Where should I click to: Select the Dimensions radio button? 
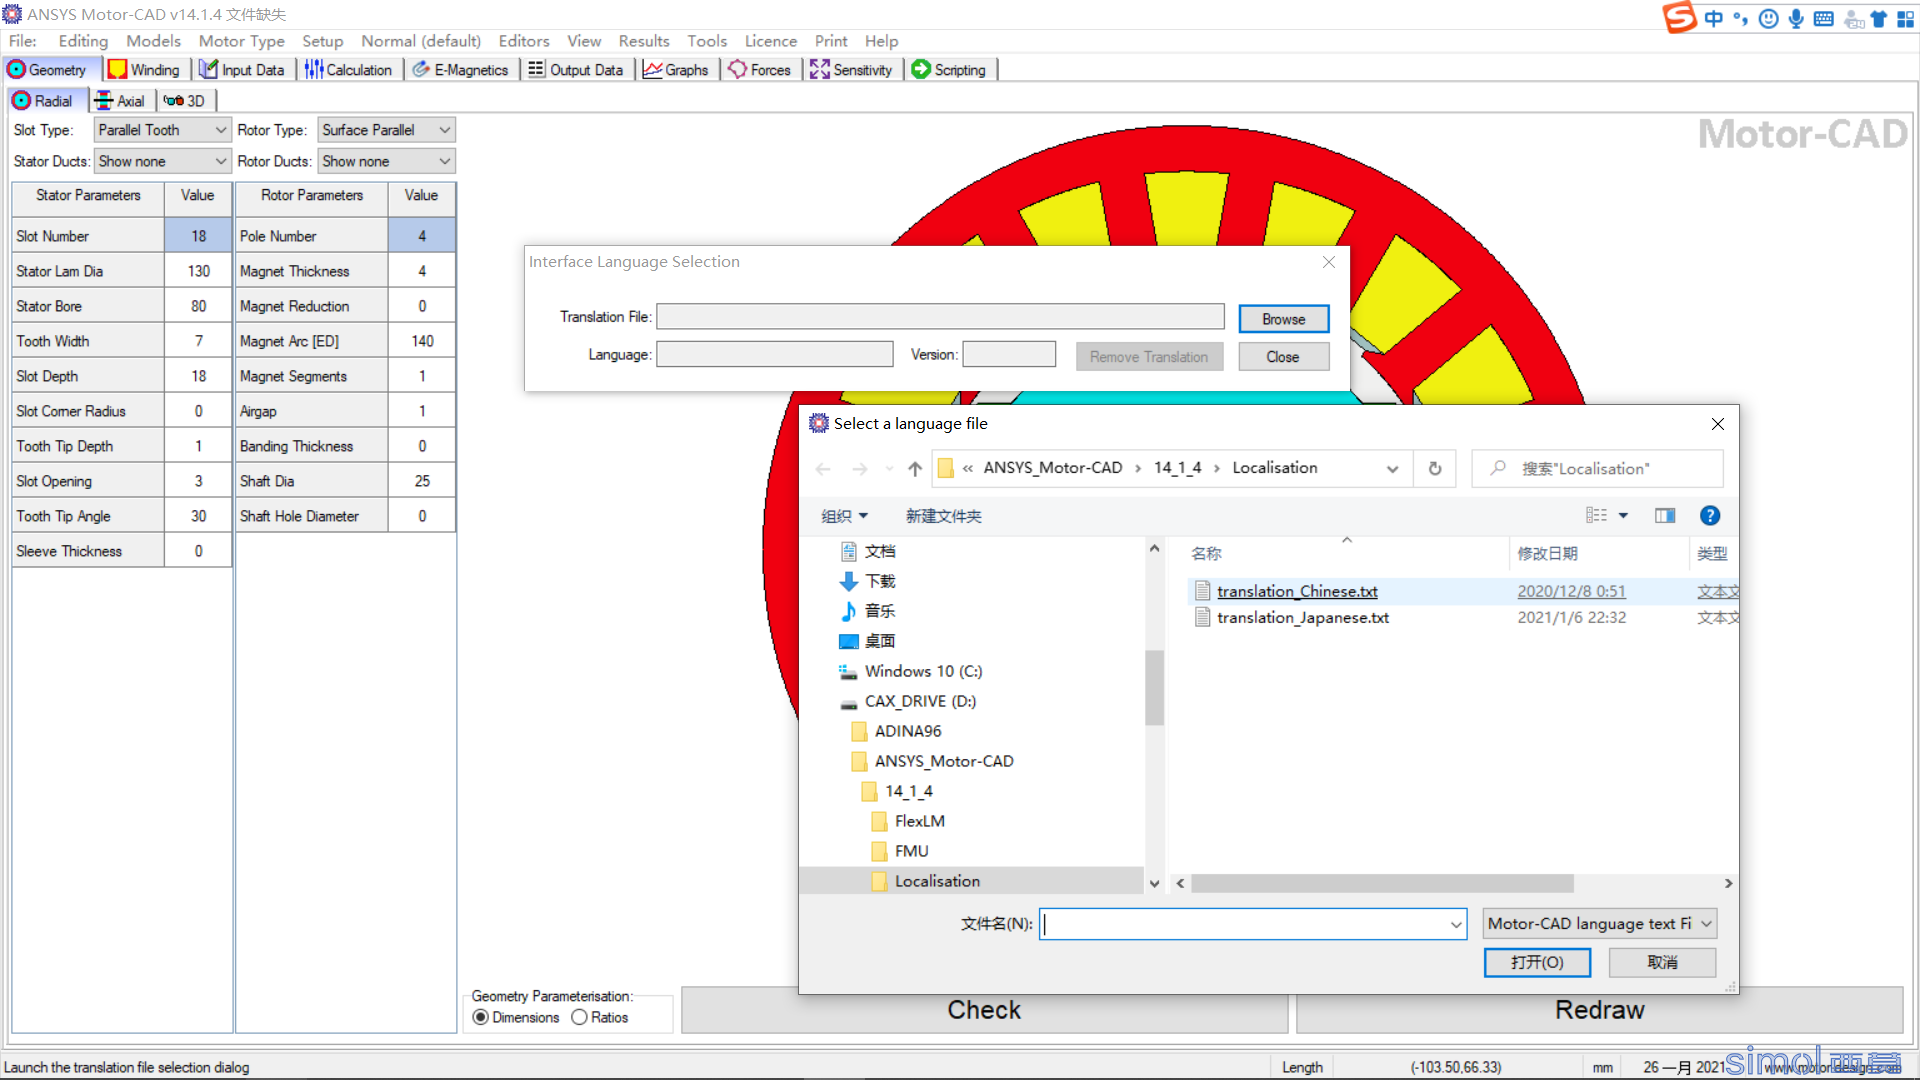click(x=481, y=1018)
